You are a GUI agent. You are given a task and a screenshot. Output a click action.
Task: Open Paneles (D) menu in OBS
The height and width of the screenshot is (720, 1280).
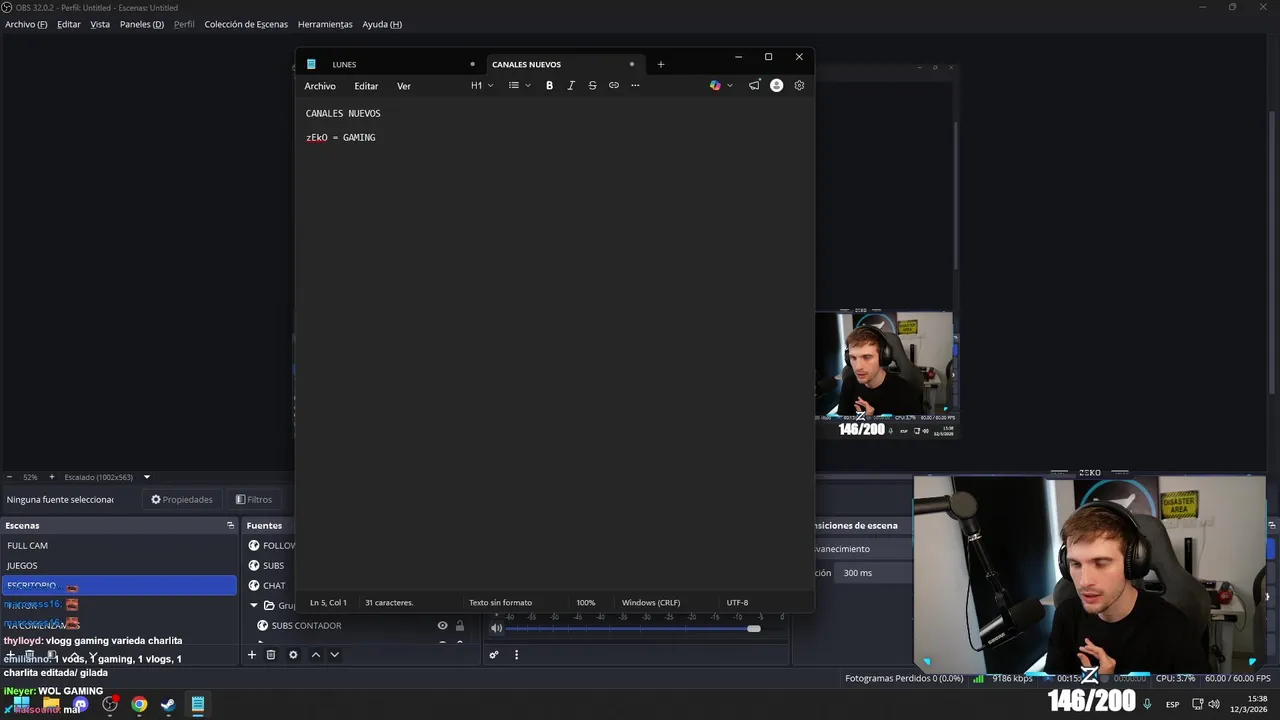click(142, 24)
